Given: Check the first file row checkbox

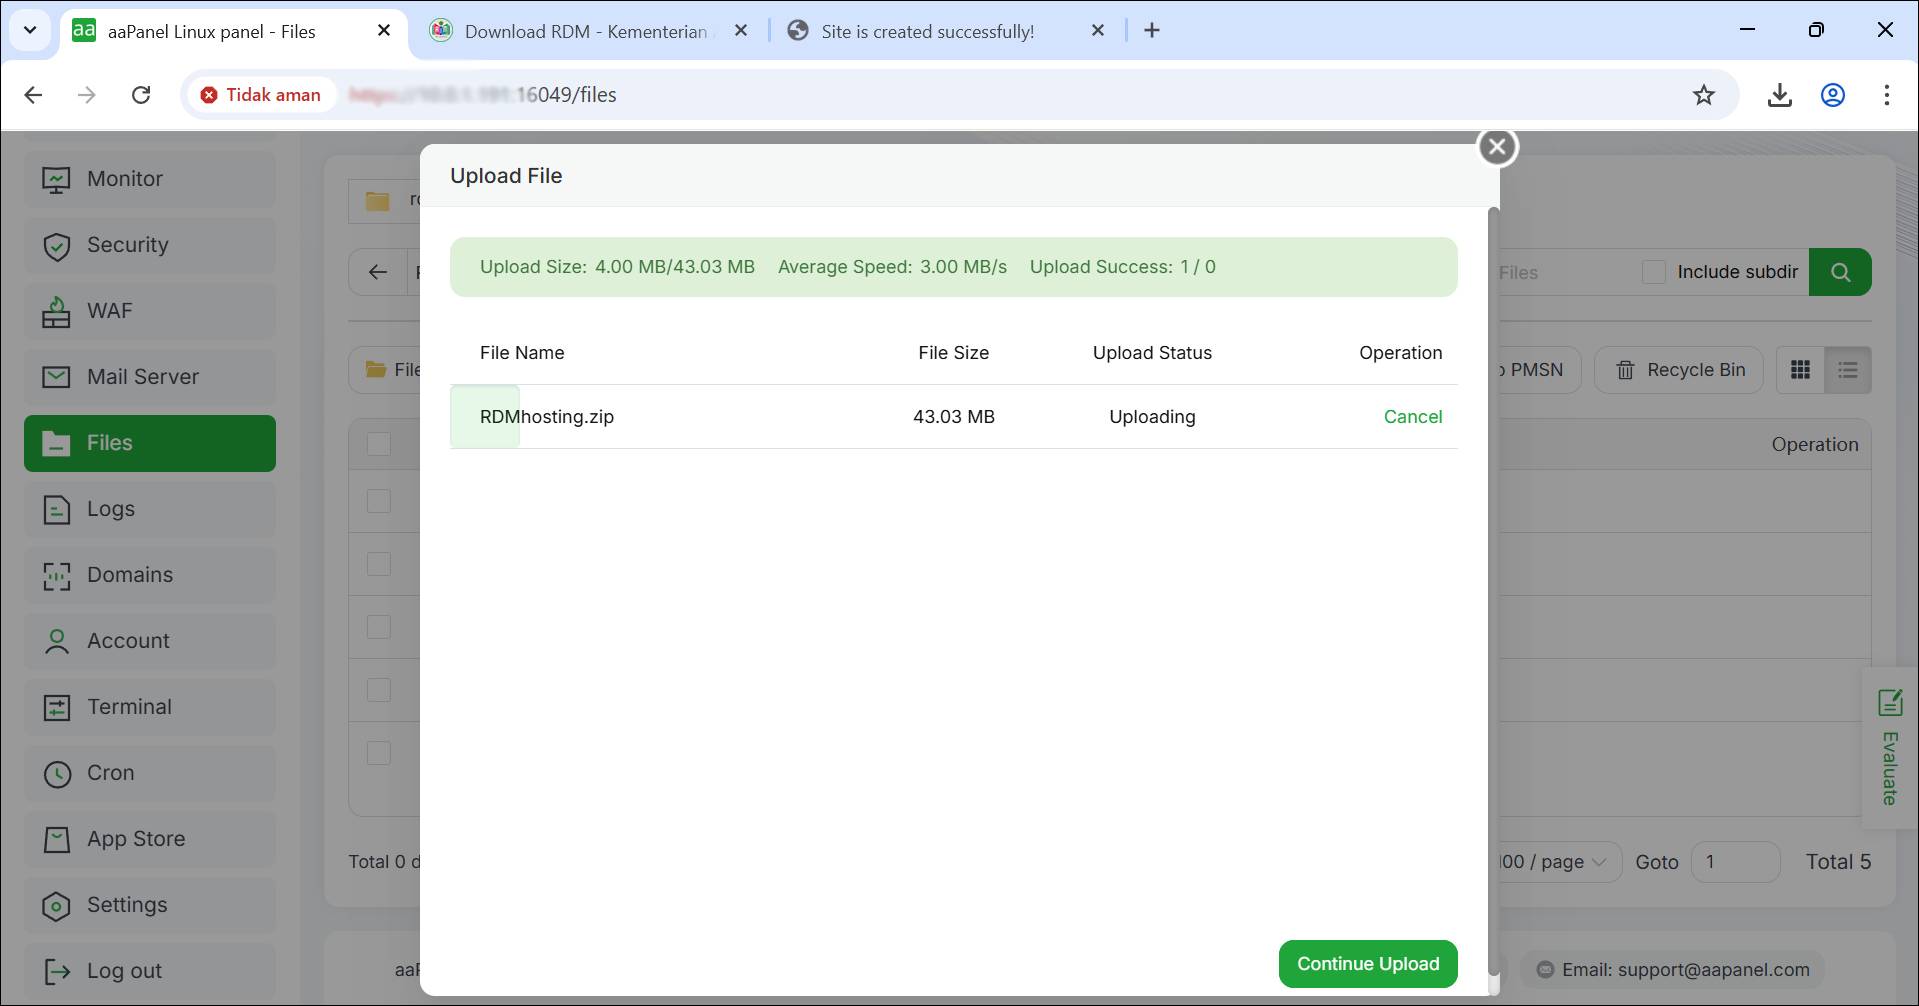Looking at the screenshot, I should coord(379,501).
